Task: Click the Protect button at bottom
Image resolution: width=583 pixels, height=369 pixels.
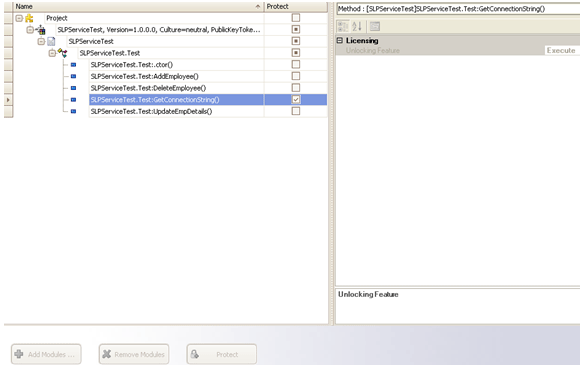Action: (222, 354)
